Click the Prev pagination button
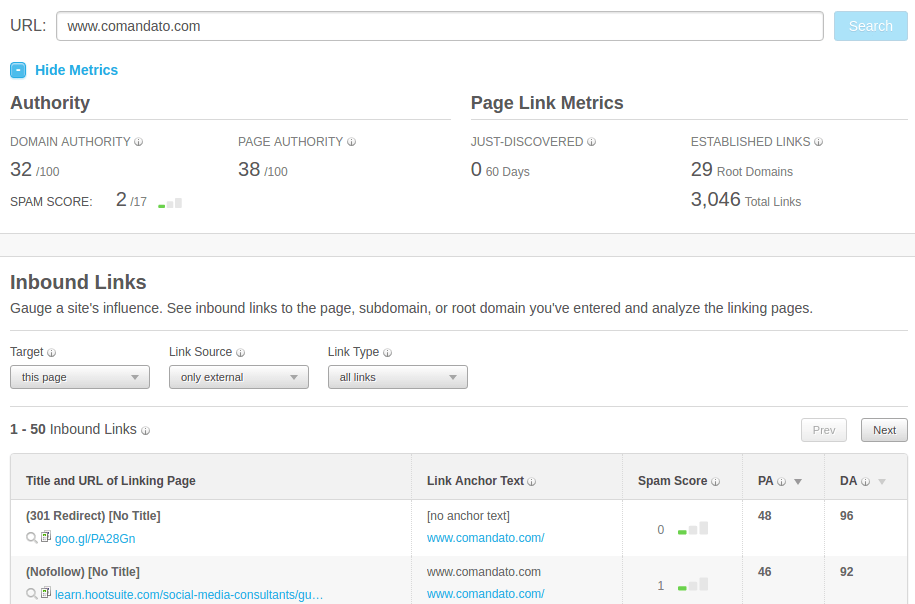This screenshot has height=604, width=915. [x=823, y=430]
